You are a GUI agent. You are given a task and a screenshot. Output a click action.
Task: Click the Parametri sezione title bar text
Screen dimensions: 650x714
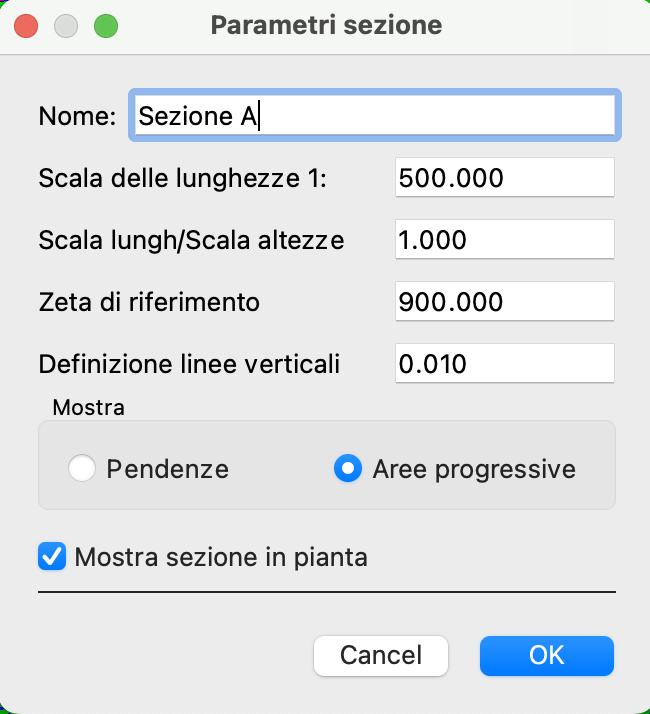tap(326, 25)
